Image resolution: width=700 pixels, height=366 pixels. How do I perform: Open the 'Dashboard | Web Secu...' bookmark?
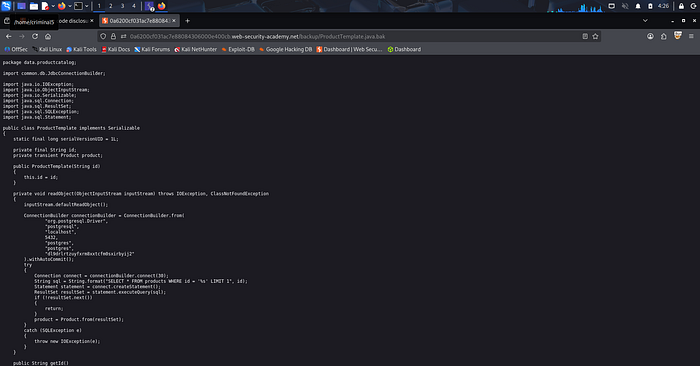coord(350,49)
